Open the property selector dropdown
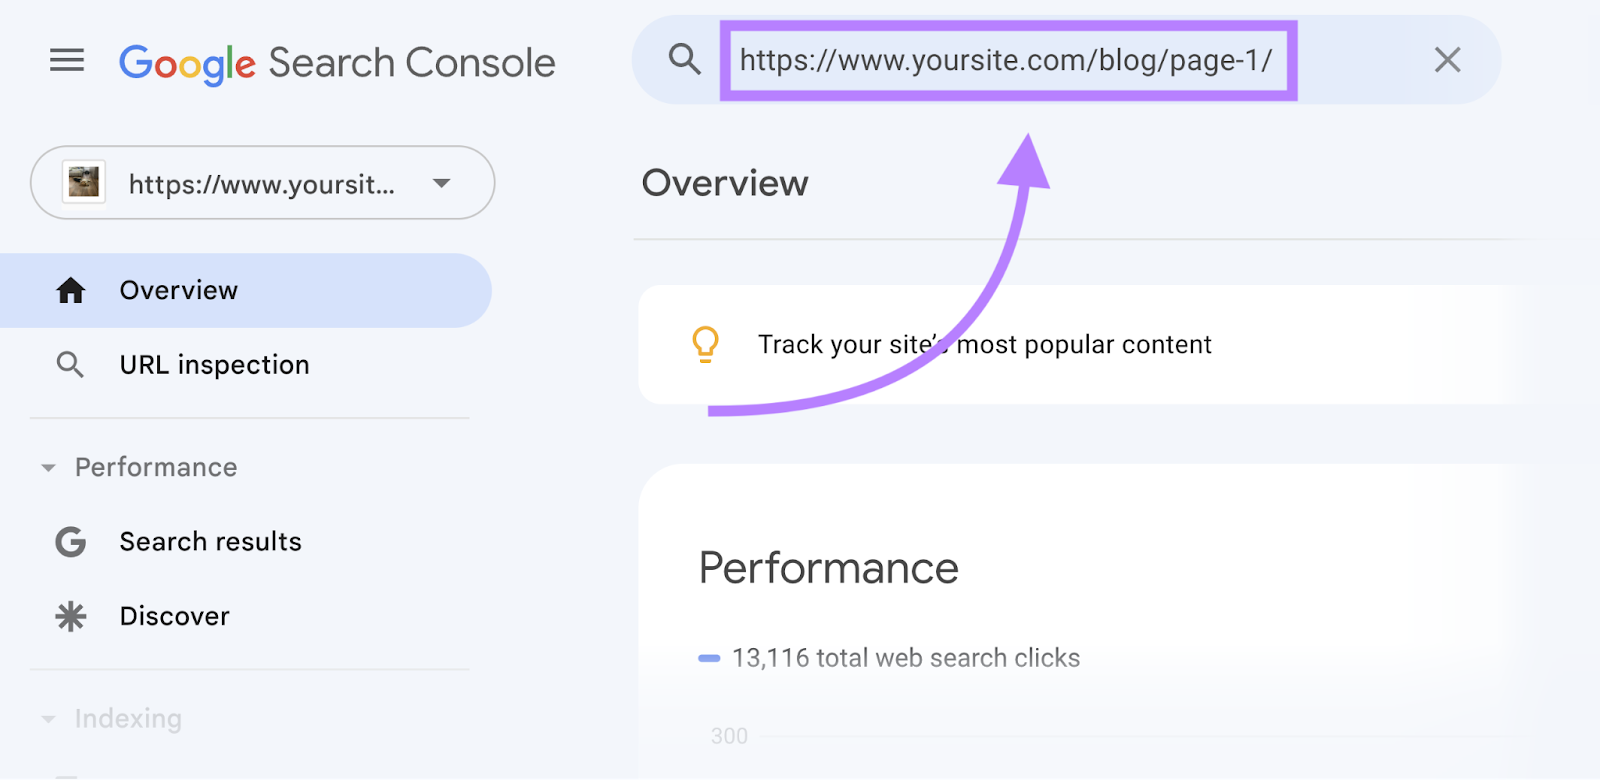The height and width of the screenshot is (780, 1600). tap(440, 183)
